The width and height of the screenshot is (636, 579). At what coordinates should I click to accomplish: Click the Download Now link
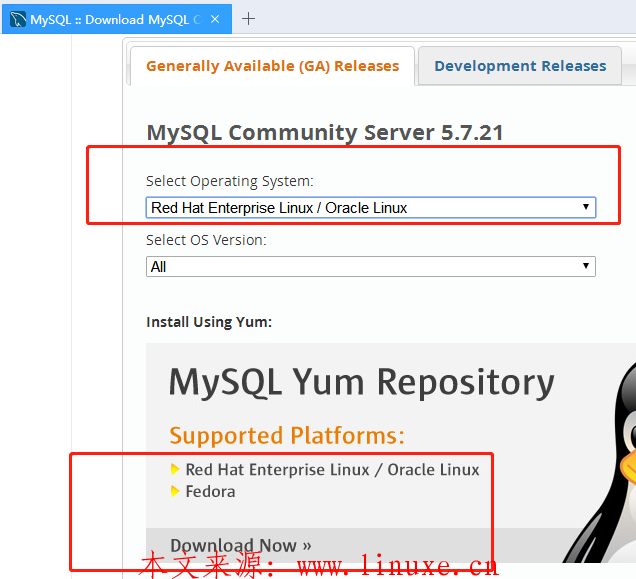tap(241, 545)
